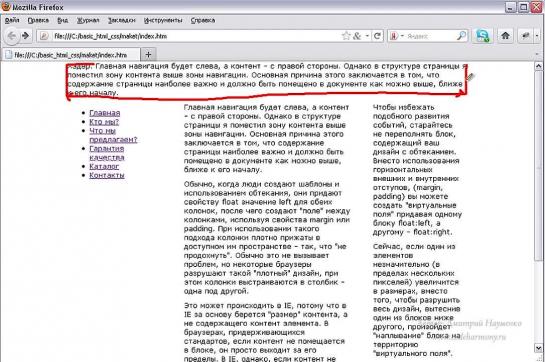
Task: Click paragraph starting 'Чтобы избежать подобного развития'
Action: click(417, 169)
